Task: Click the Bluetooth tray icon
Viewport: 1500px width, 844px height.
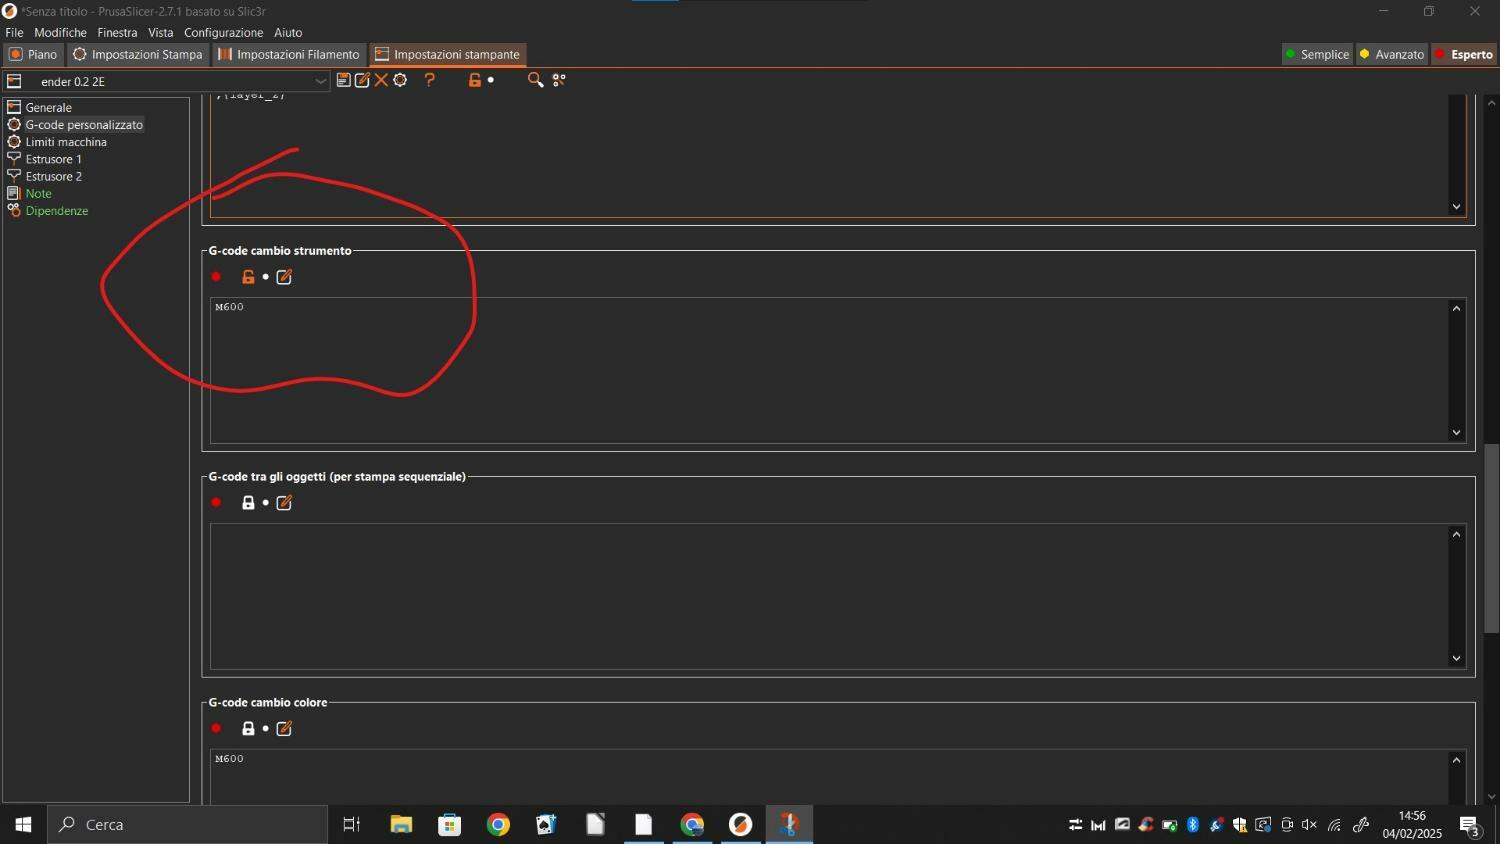Action: pyautogui.click(x=1192, y=825)
